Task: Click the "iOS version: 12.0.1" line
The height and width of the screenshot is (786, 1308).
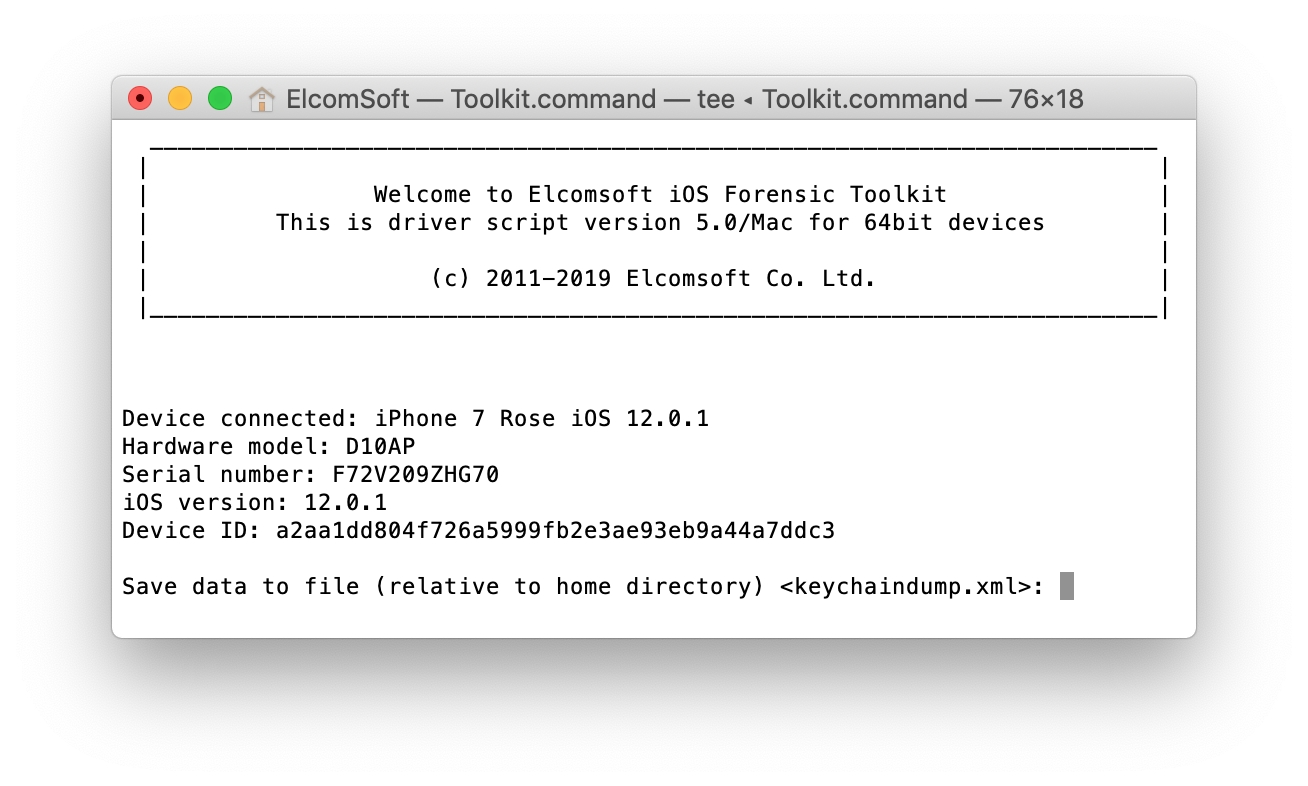Action: pos(254,502)
